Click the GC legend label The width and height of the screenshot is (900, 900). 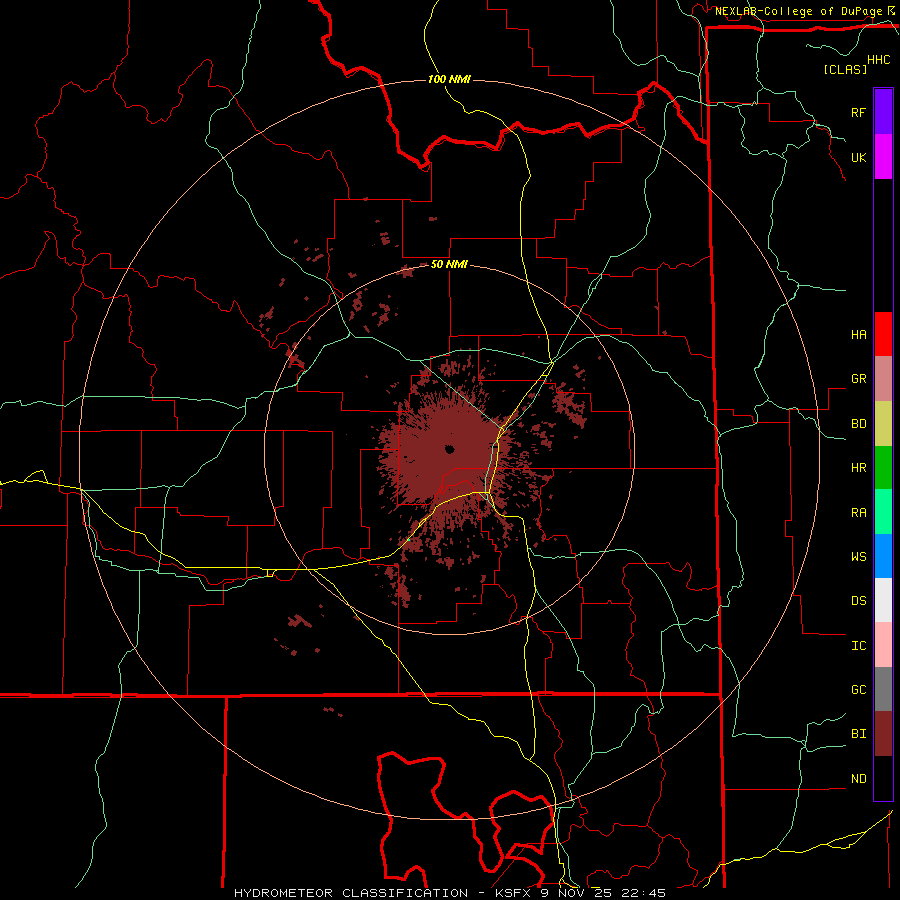coord(858,689)
